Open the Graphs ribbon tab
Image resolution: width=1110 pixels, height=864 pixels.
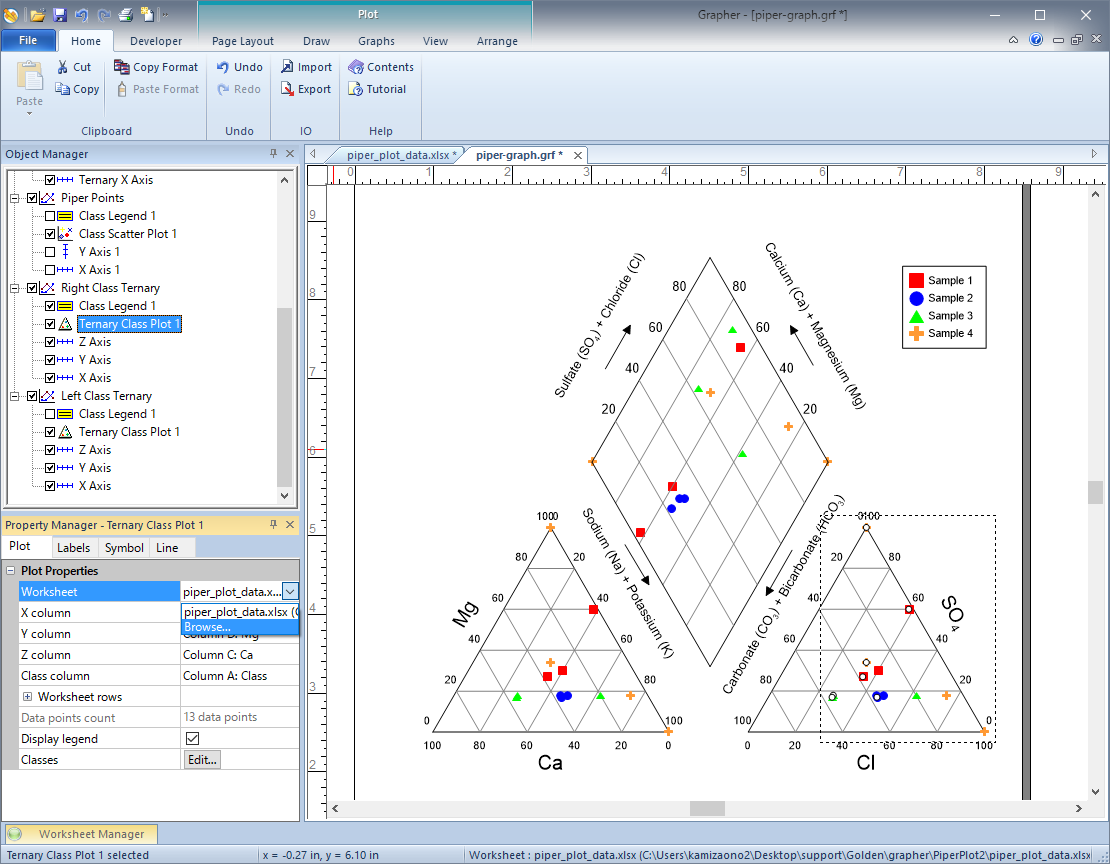[377, 41]
